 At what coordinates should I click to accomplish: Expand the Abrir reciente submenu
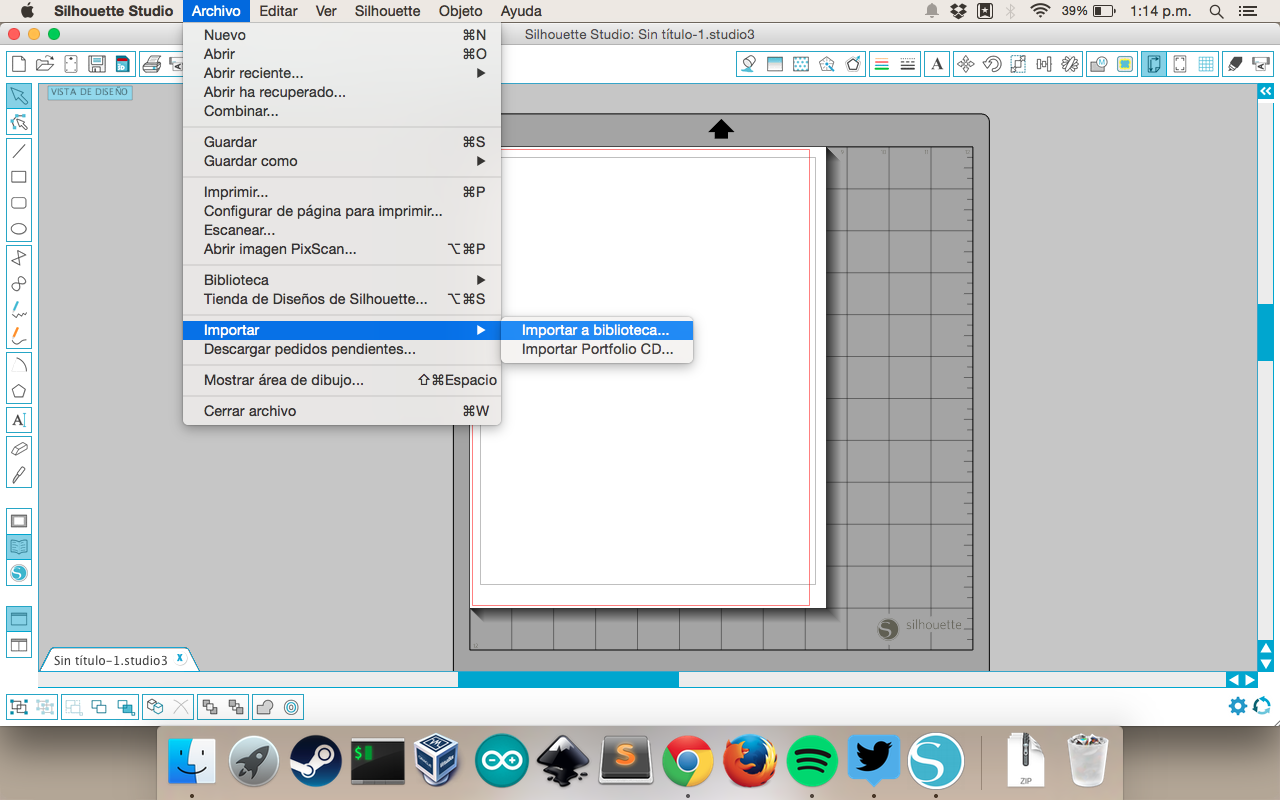tap(342, 73)
